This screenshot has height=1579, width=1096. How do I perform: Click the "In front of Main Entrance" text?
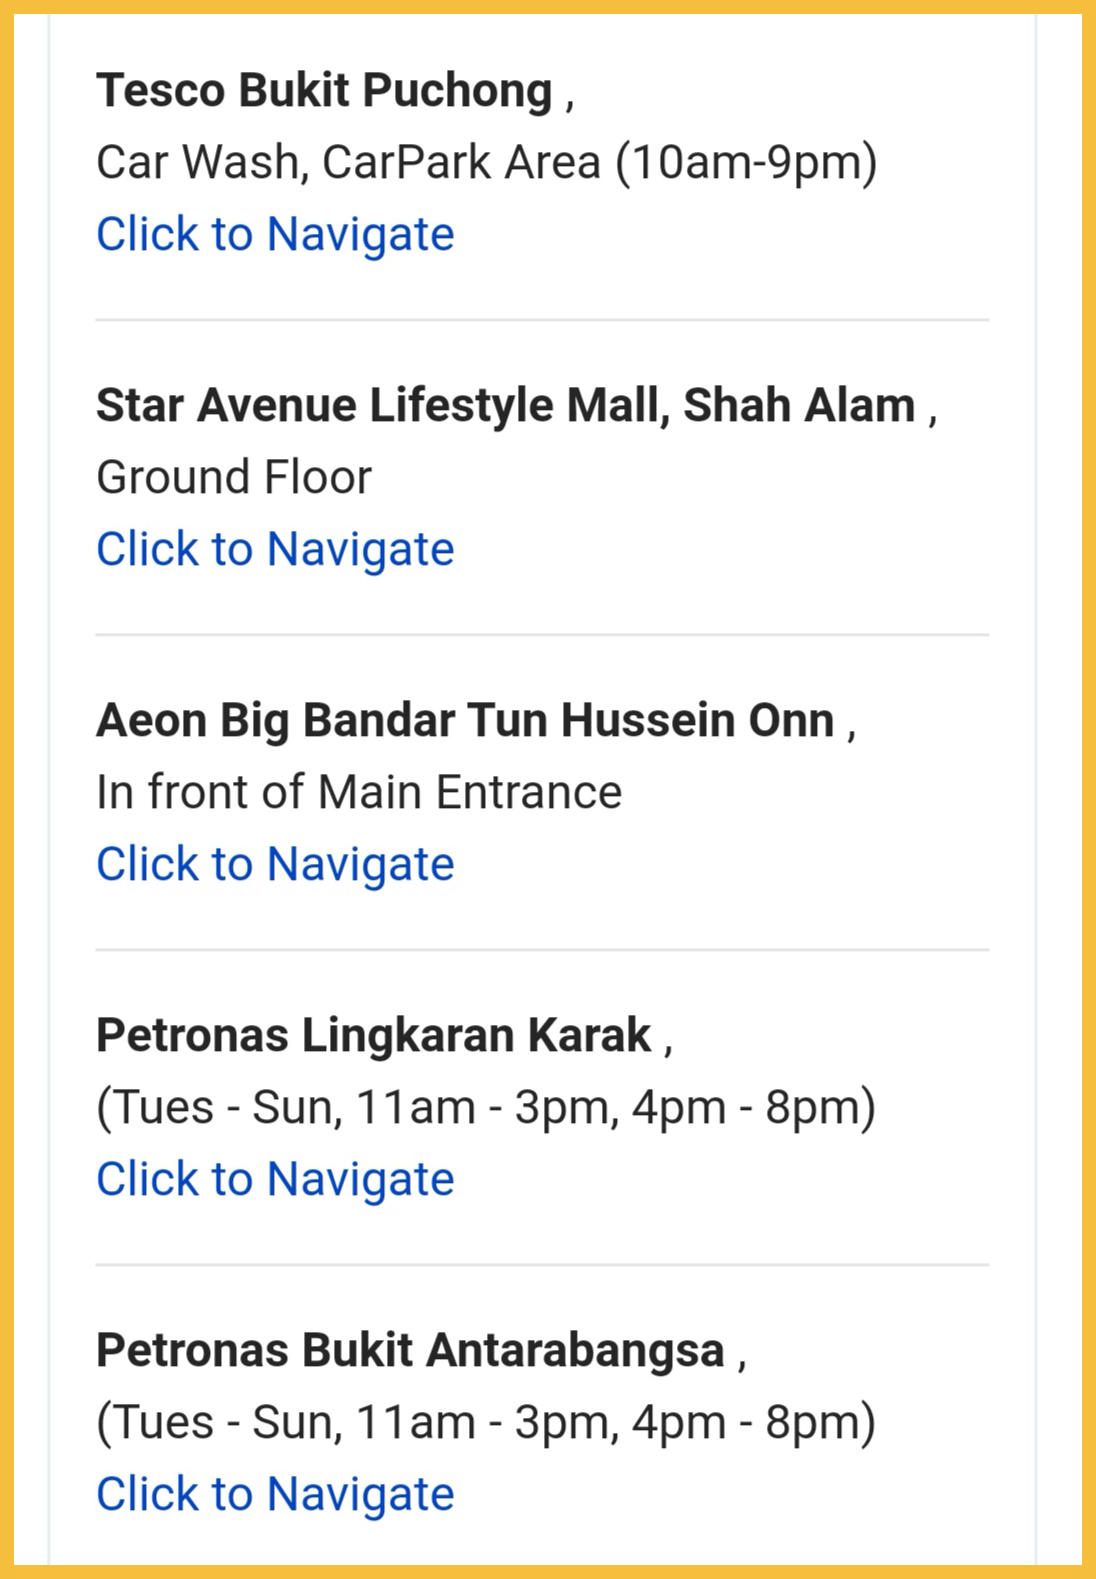(x=359, y=793)
